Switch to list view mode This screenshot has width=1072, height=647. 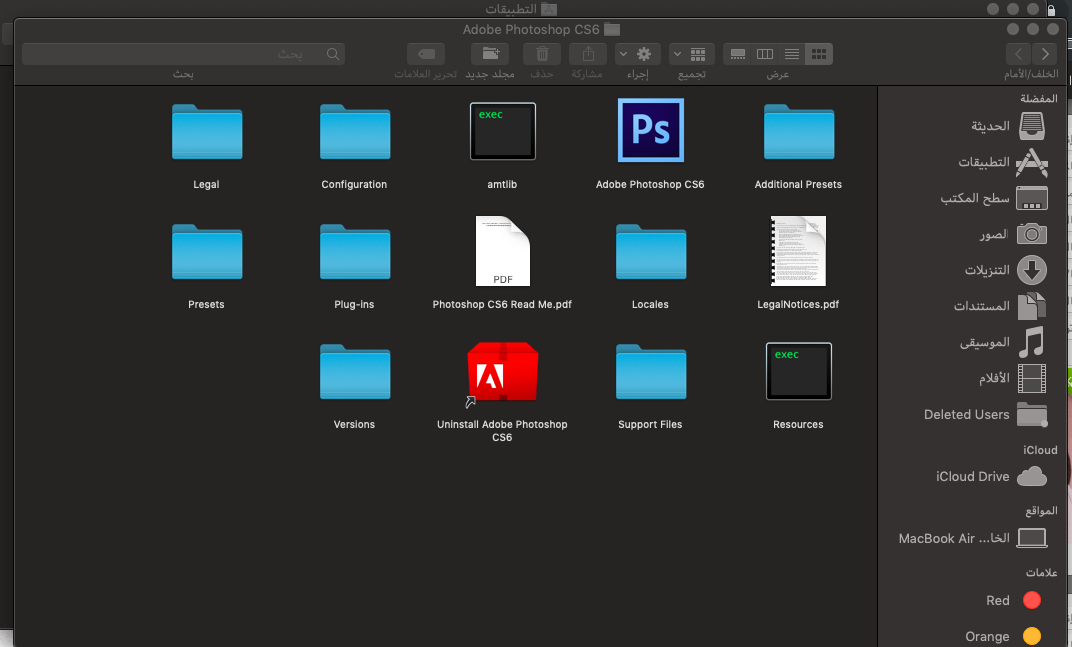point(792,54)
